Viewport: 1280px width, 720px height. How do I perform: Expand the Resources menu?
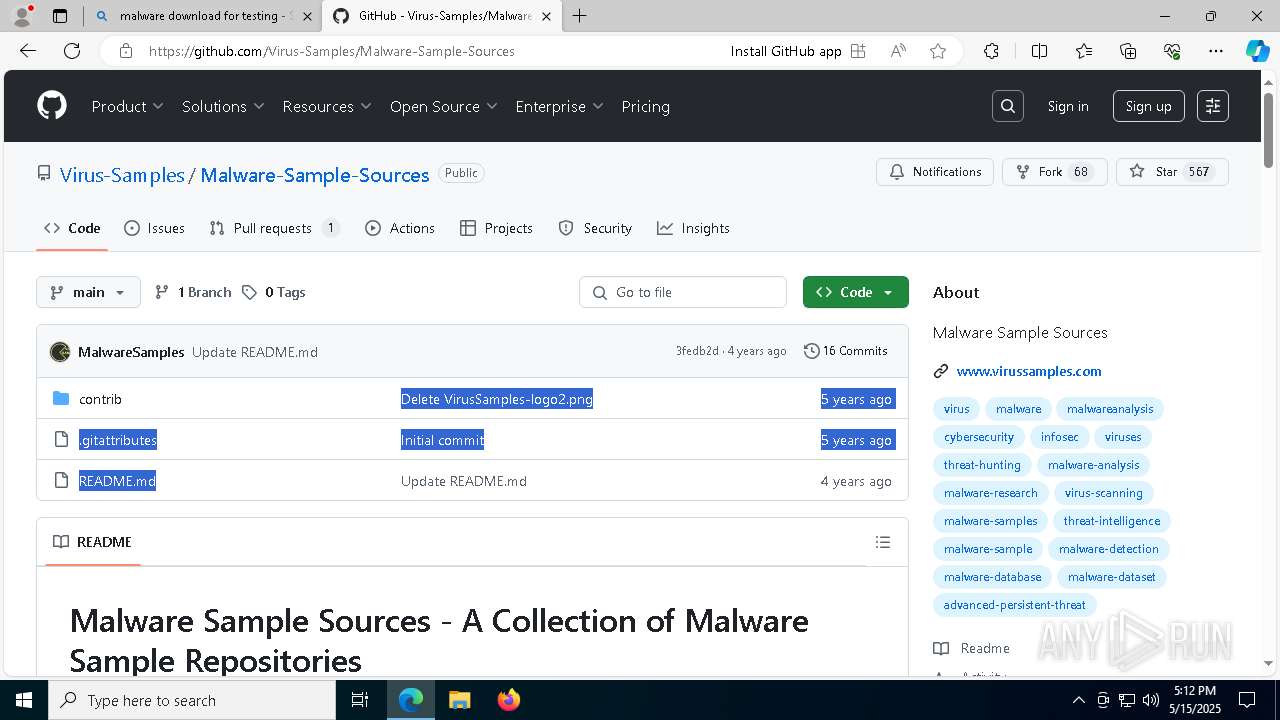327,106
